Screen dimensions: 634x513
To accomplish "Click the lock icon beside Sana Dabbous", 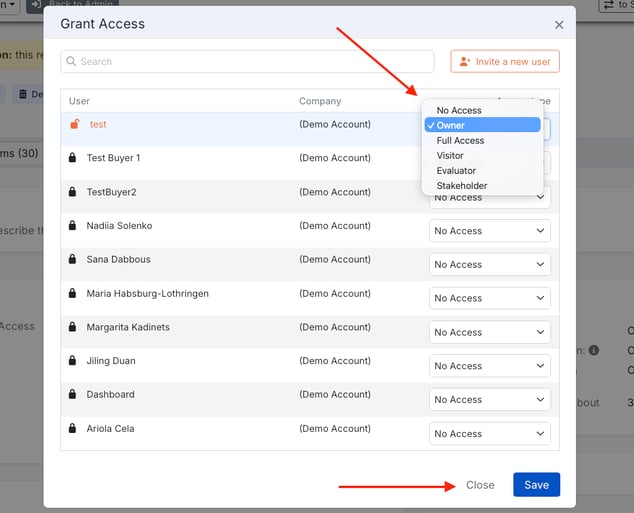I will point(72,260).
